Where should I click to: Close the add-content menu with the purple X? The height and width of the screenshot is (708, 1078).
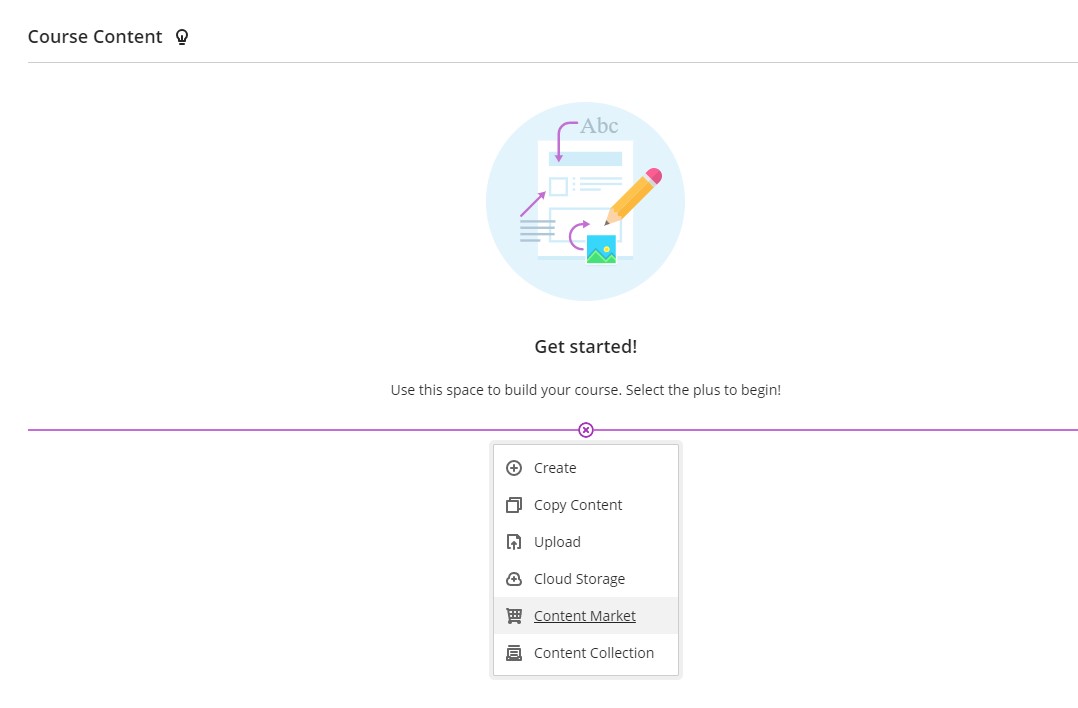pyautogui.click(x=586, y=430)
